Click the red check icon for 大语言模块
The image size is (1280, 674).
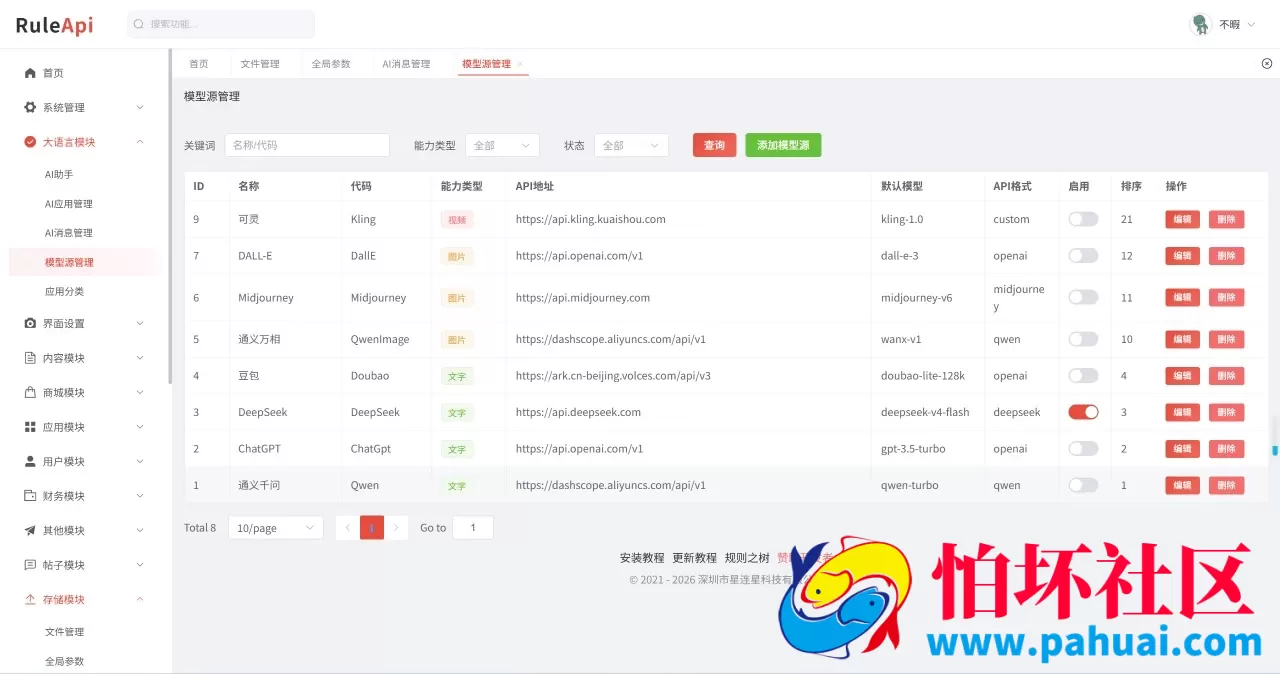coord(30,142)
